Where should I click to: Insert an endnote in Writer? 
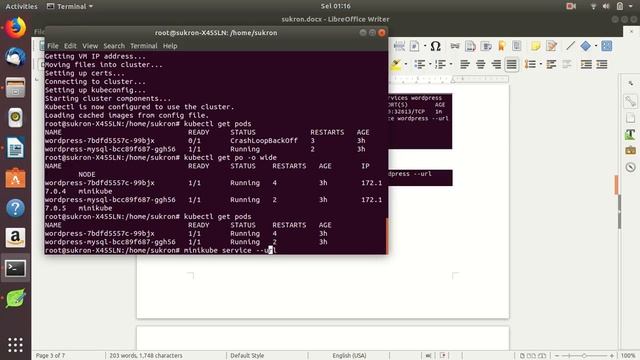[486, 46]
